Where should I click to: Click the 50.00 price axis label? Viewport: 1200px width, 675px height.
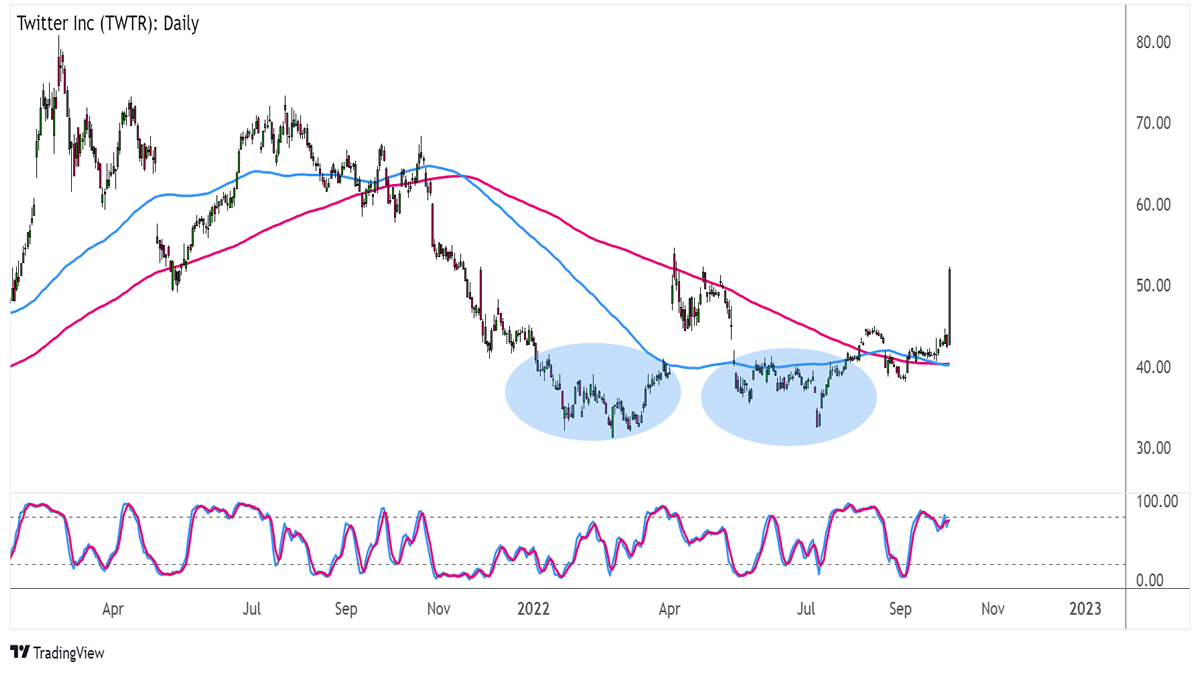coord(1152,285)
